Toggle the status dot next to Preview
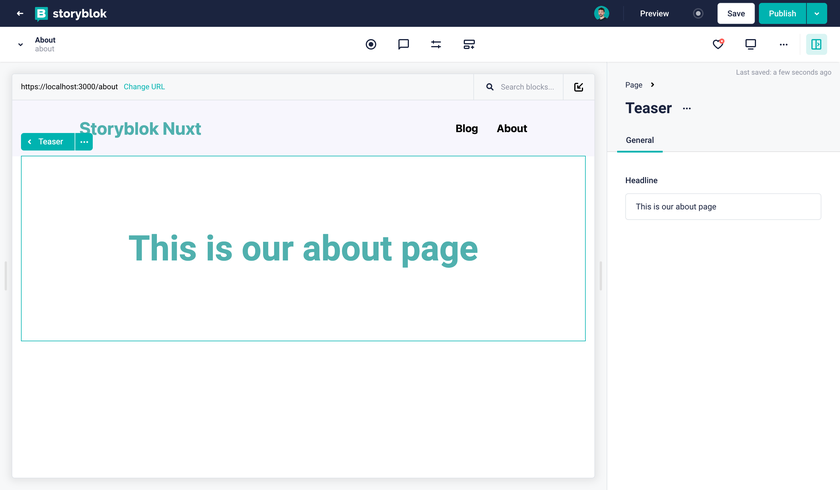Image resolution: width=840 pixels, height=490 pixels. pos(698,13)
